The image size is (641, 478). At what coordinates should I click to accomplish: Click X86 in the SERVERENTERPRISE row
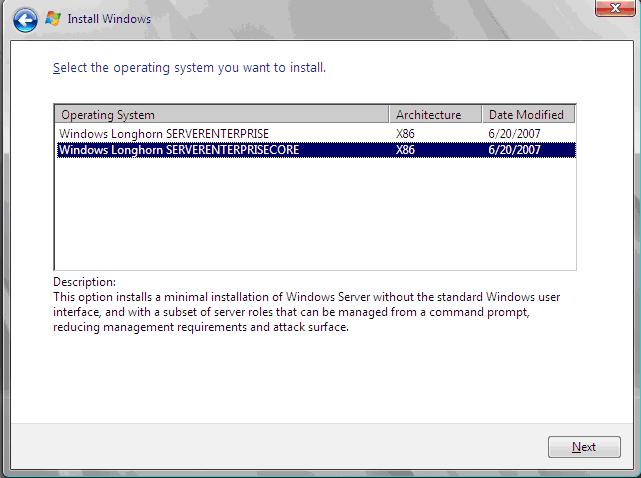(x=405, y=134)
